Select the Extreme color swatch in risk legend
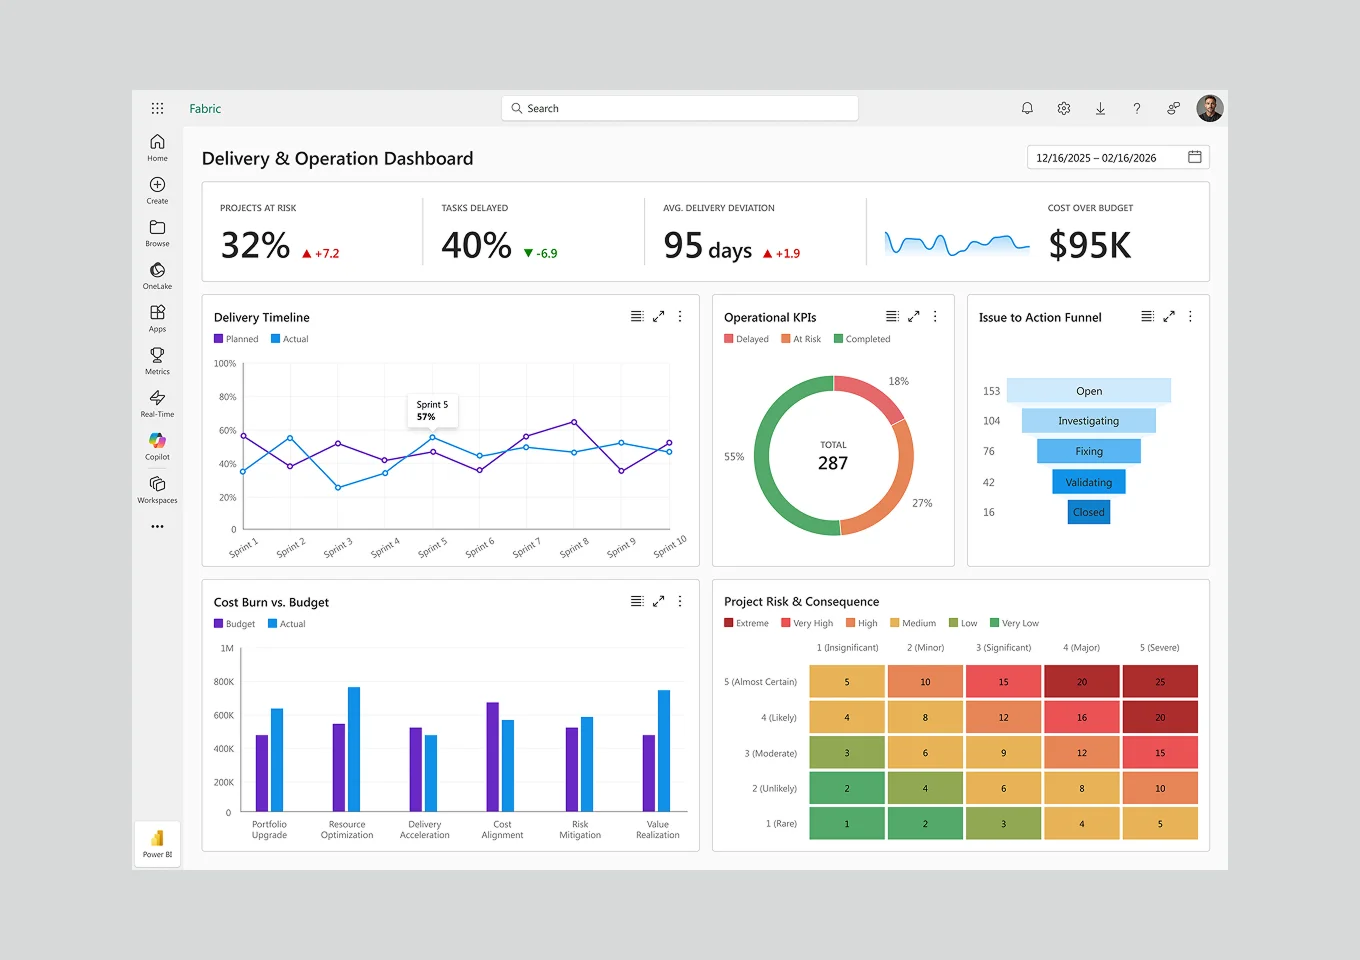This screenshot has width=1360, height=960. (728, 622)
